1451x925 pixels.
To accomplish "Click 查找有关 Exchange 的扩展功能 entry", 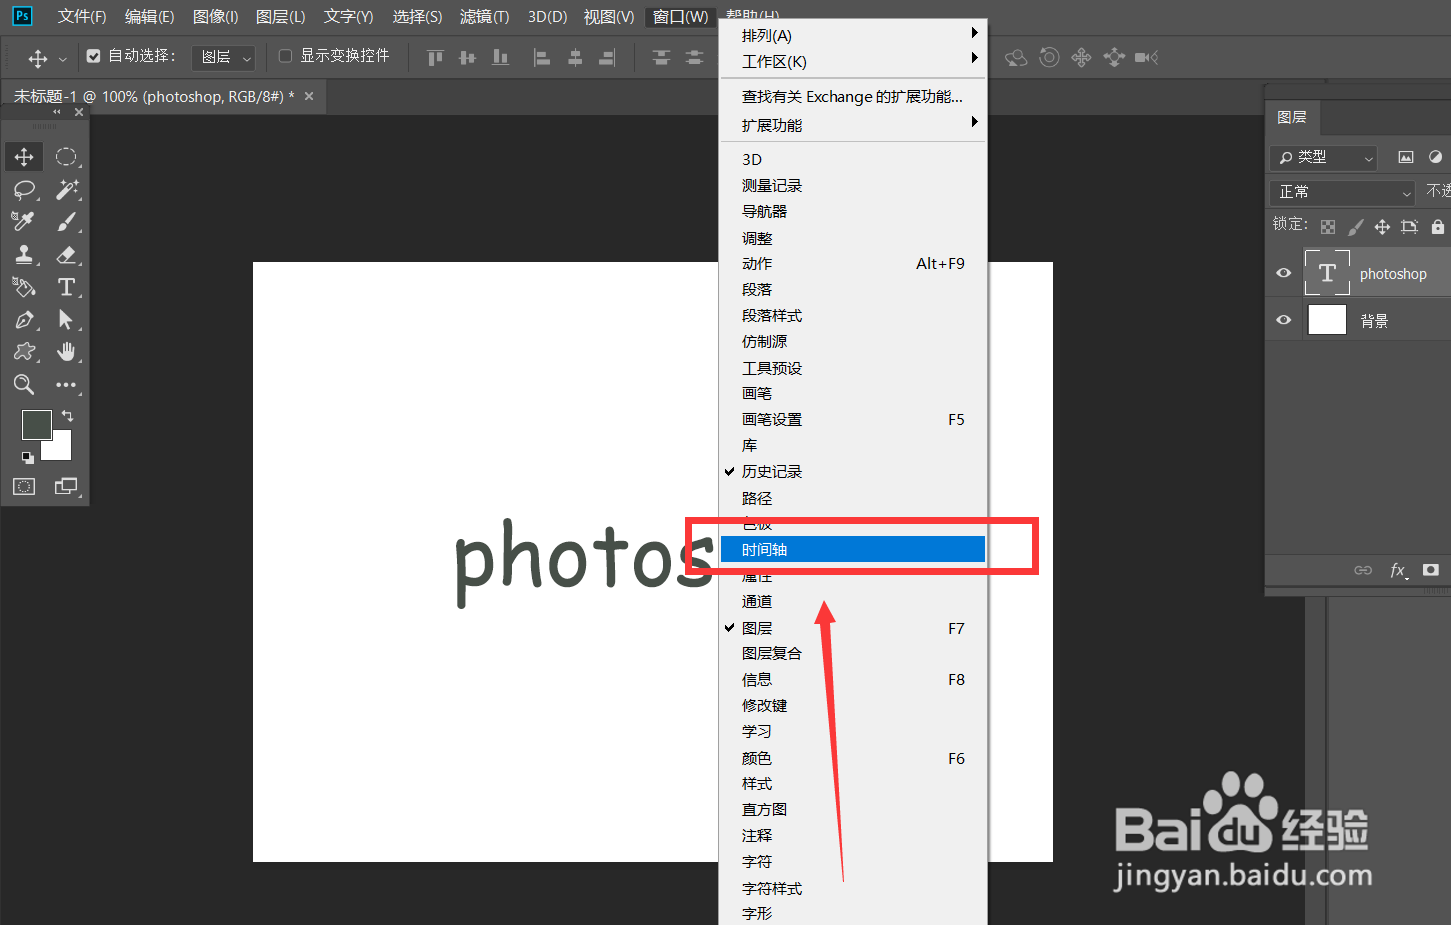I will [x=853, y=97].
